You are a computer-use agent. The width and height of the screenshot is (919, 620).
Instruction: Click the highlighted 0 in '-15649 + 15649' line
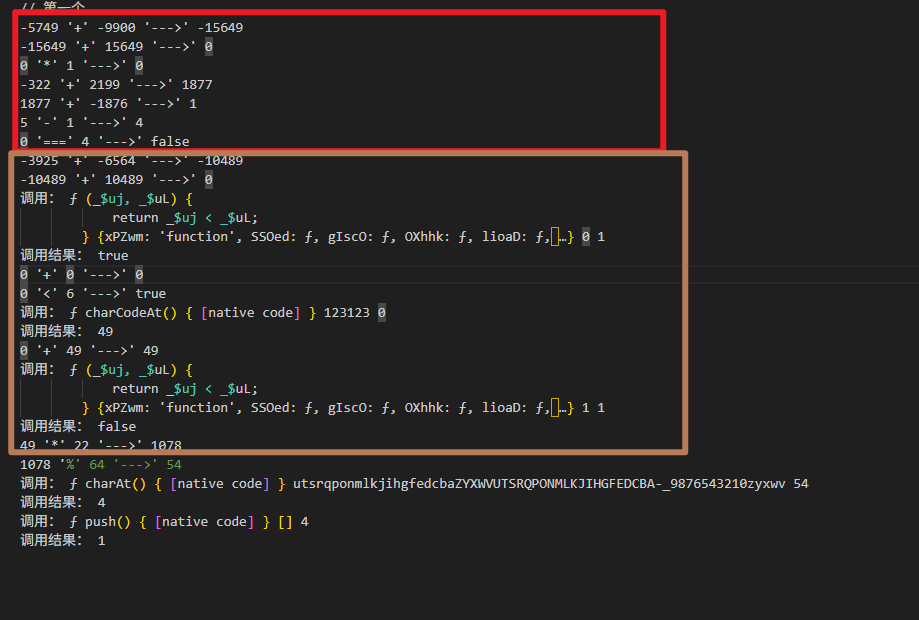coord(208,47)
